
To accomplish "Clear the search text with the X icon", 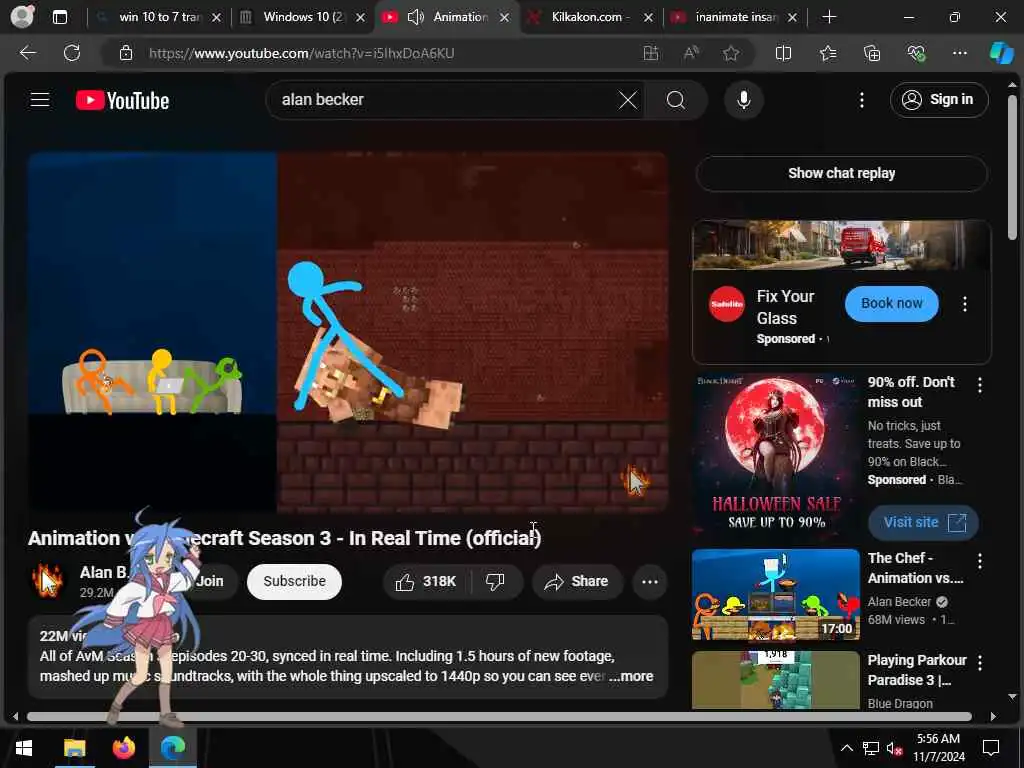I will (x=628, y=100).
